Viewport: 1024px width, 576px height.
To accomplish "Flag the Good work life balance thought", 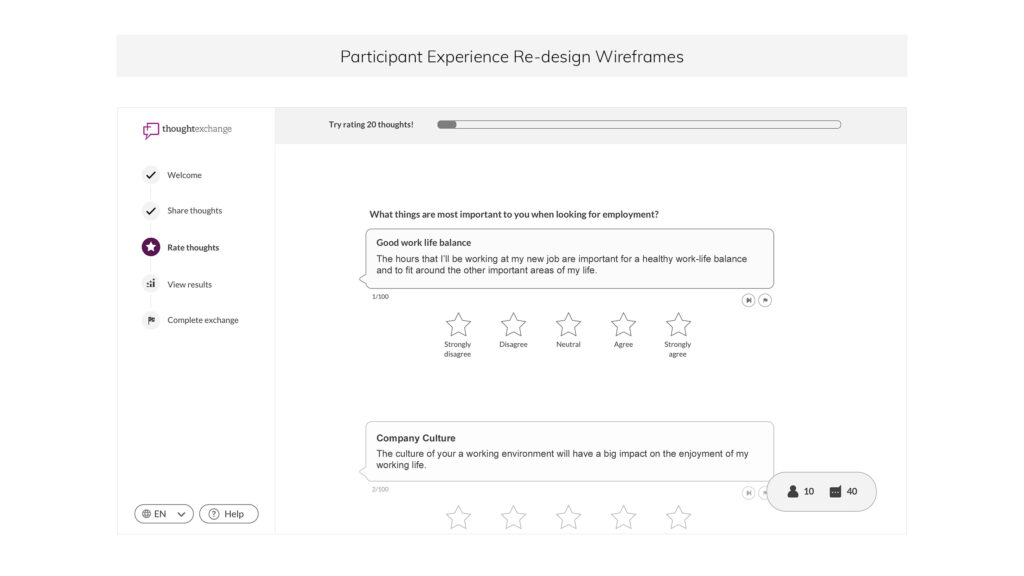I will pos(765,300).
